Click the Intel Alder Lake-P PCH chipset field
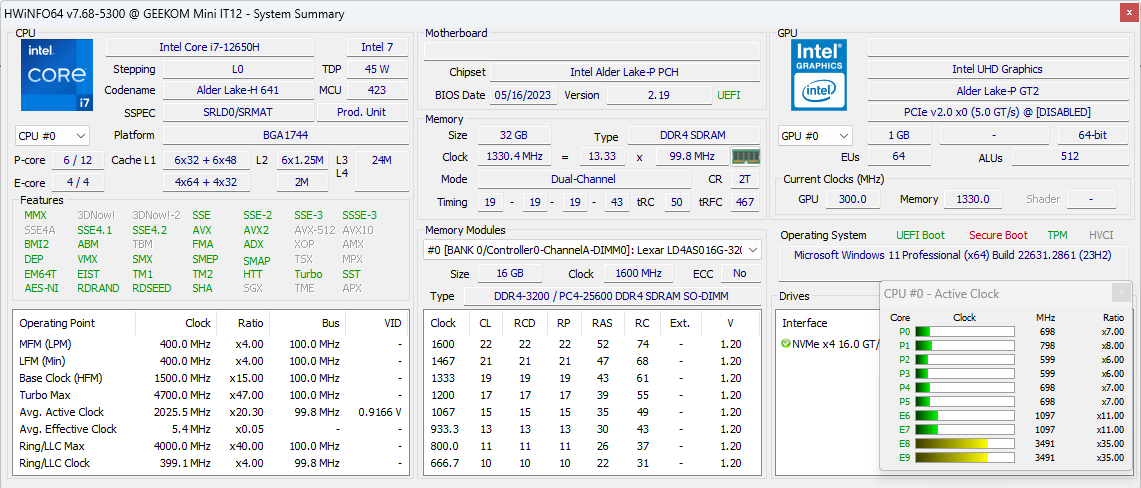1141x488 pixels. (x=625, y=72)
